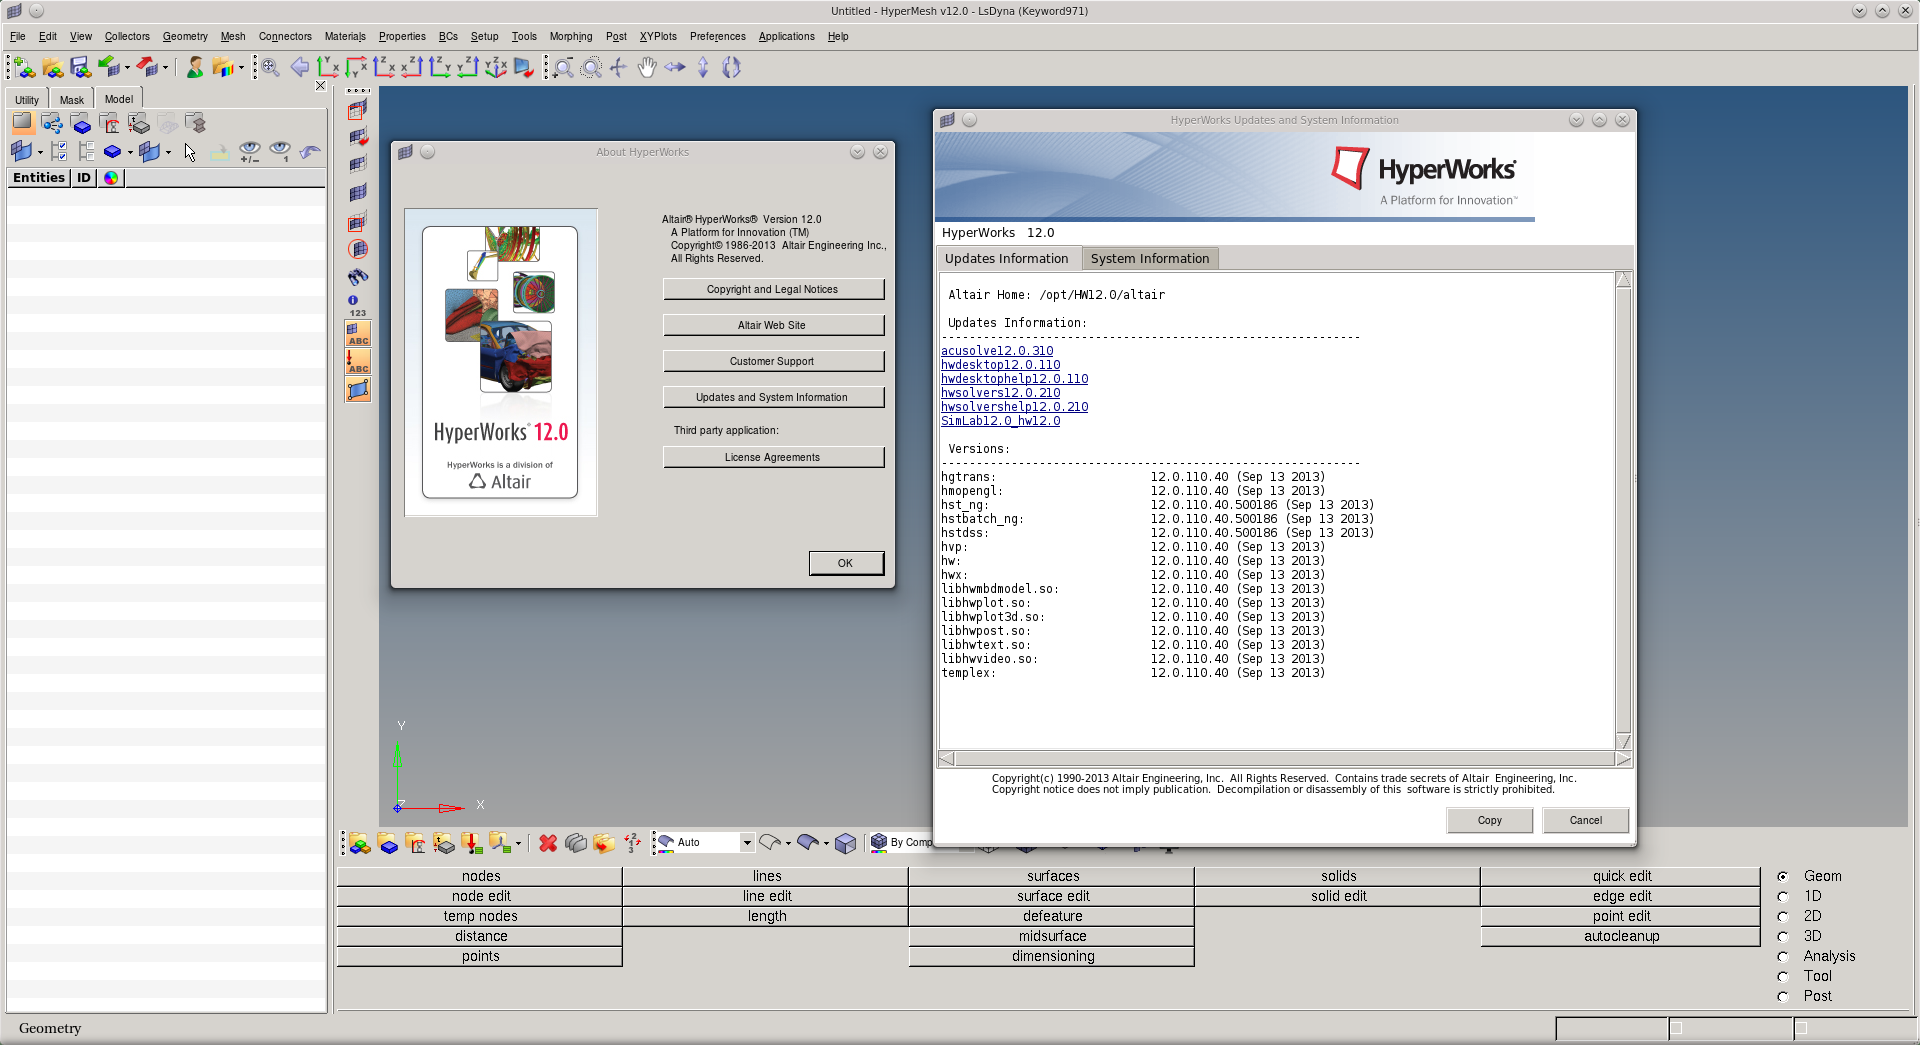Click the pan hand tool icon

coord(647,67)
